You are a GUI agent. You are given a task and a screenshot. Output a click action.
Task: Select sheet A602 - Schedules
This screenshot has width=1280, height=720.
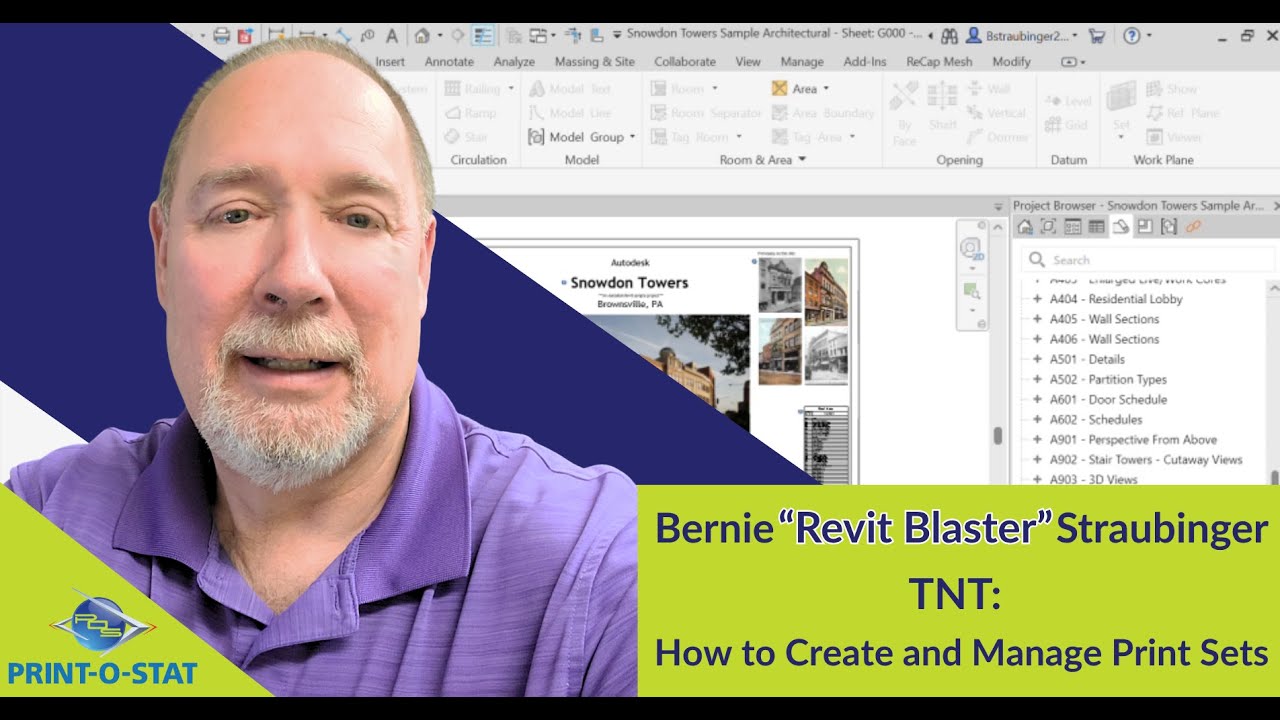click(1096, 419)
